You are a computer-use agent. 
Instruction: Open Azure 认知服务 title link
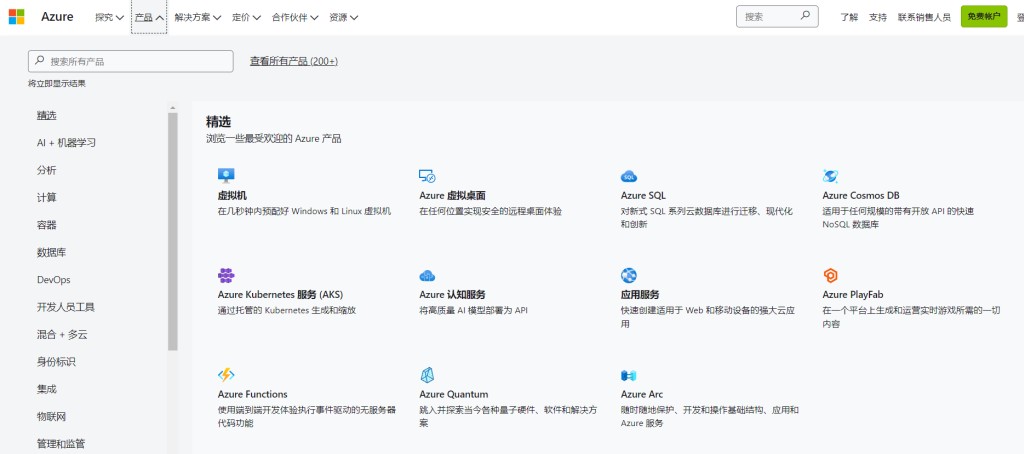point(452,295)
